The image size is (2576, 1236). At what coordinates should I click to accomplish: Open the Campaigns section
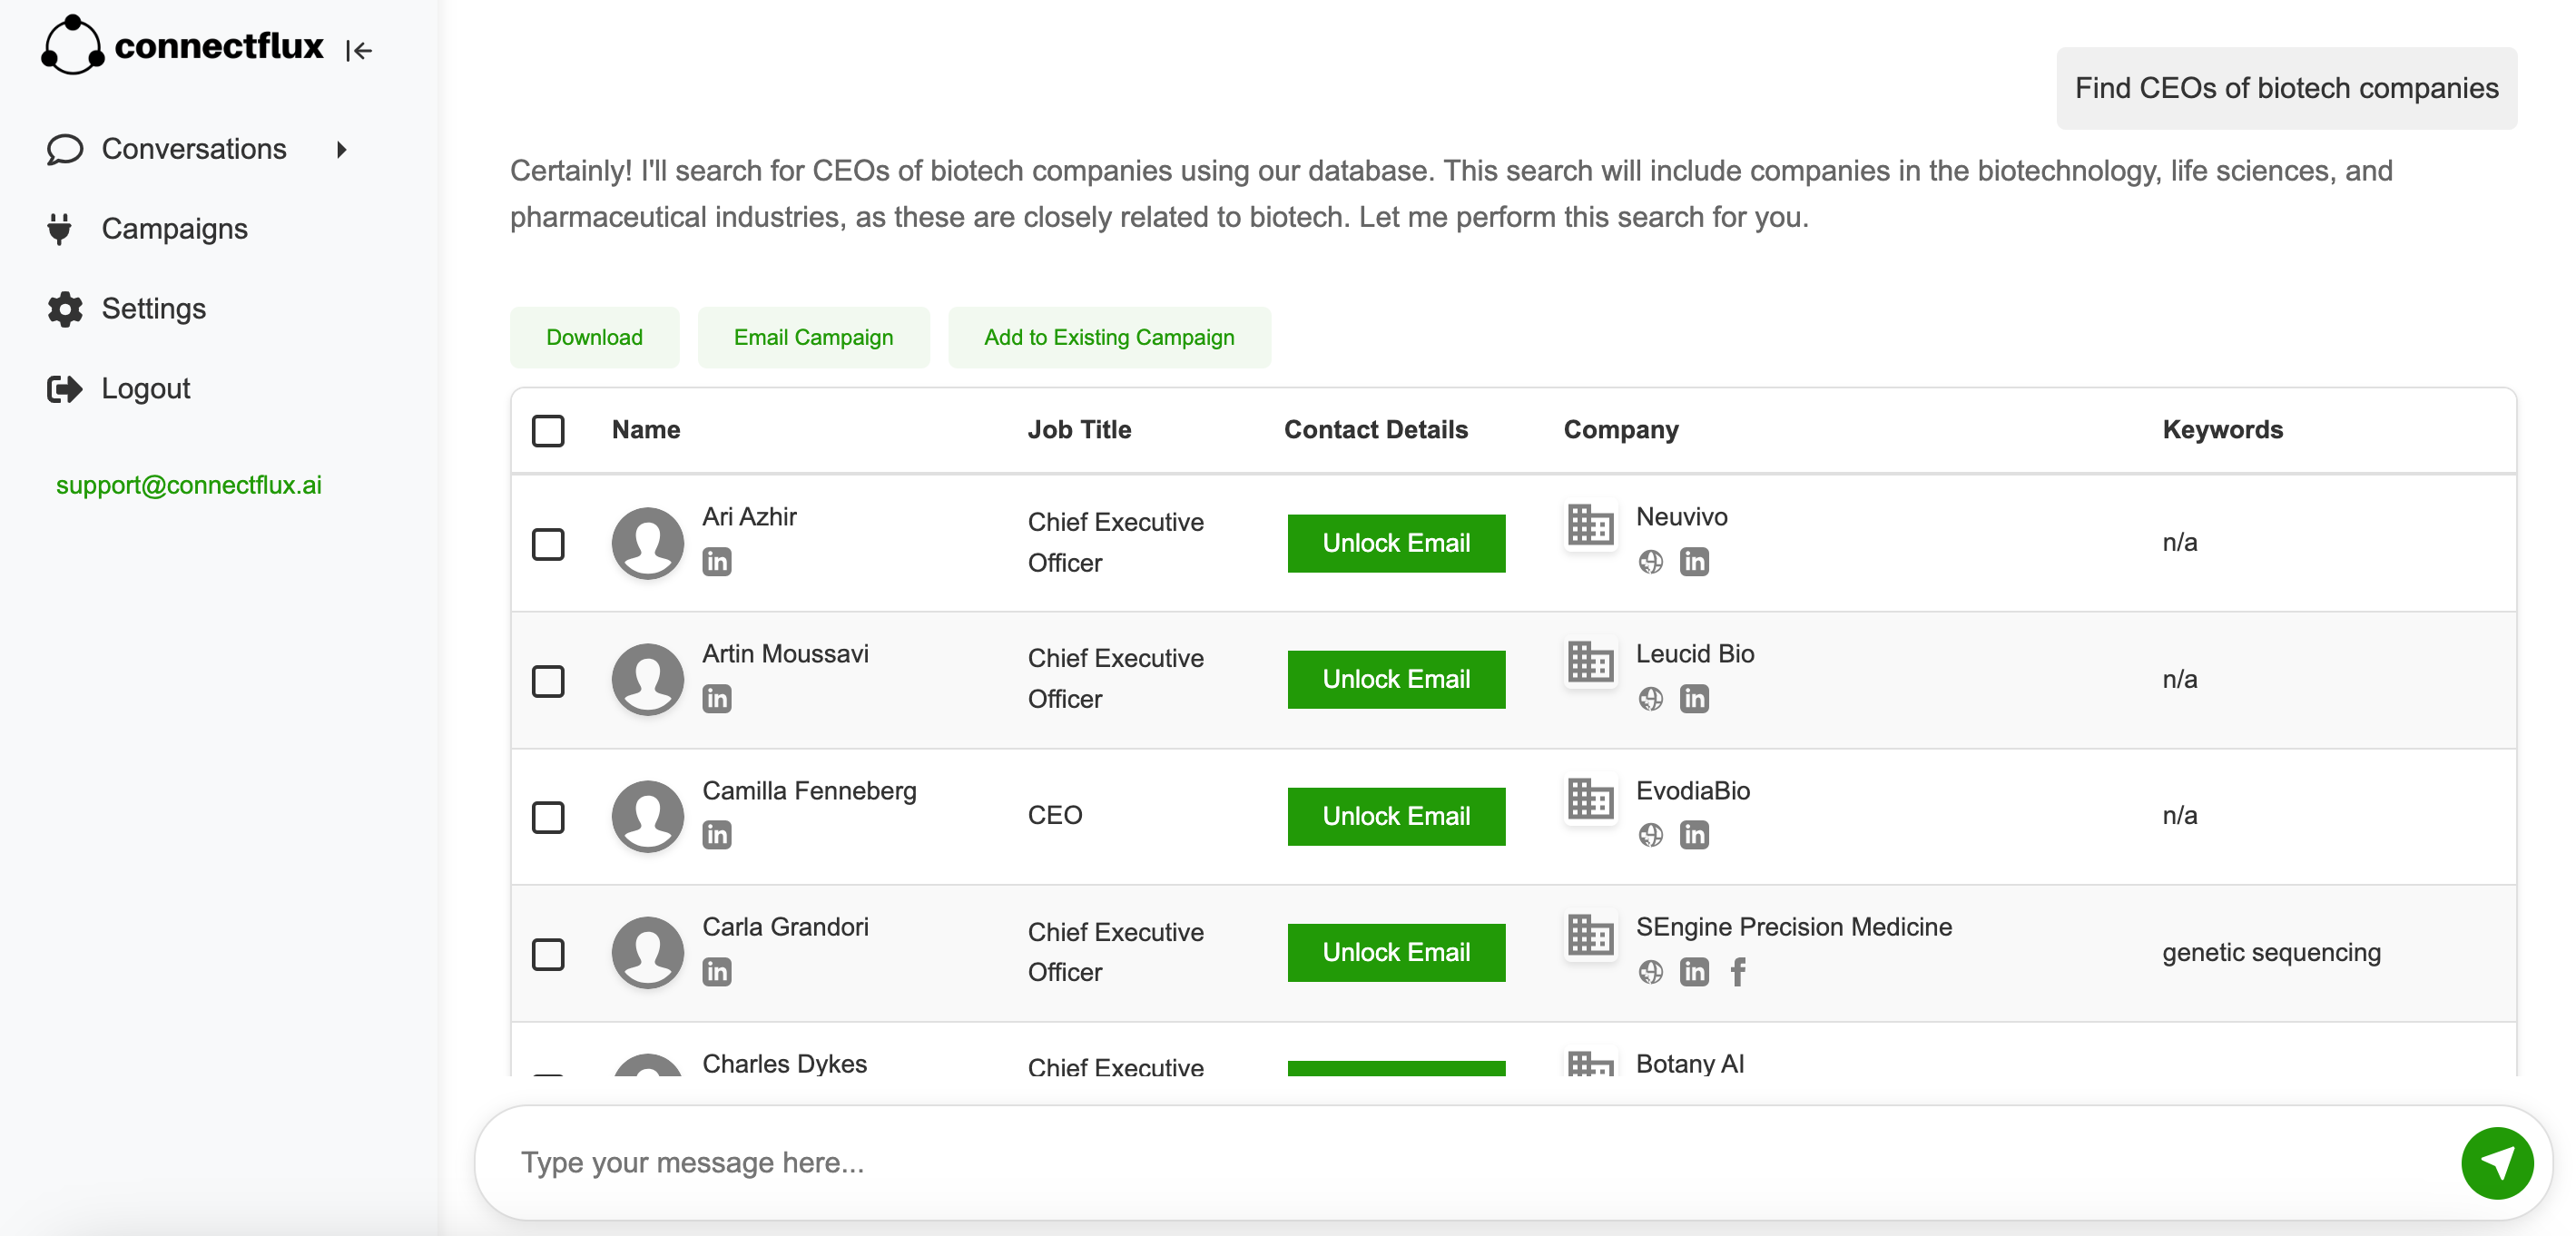click(x=176, y=228)
